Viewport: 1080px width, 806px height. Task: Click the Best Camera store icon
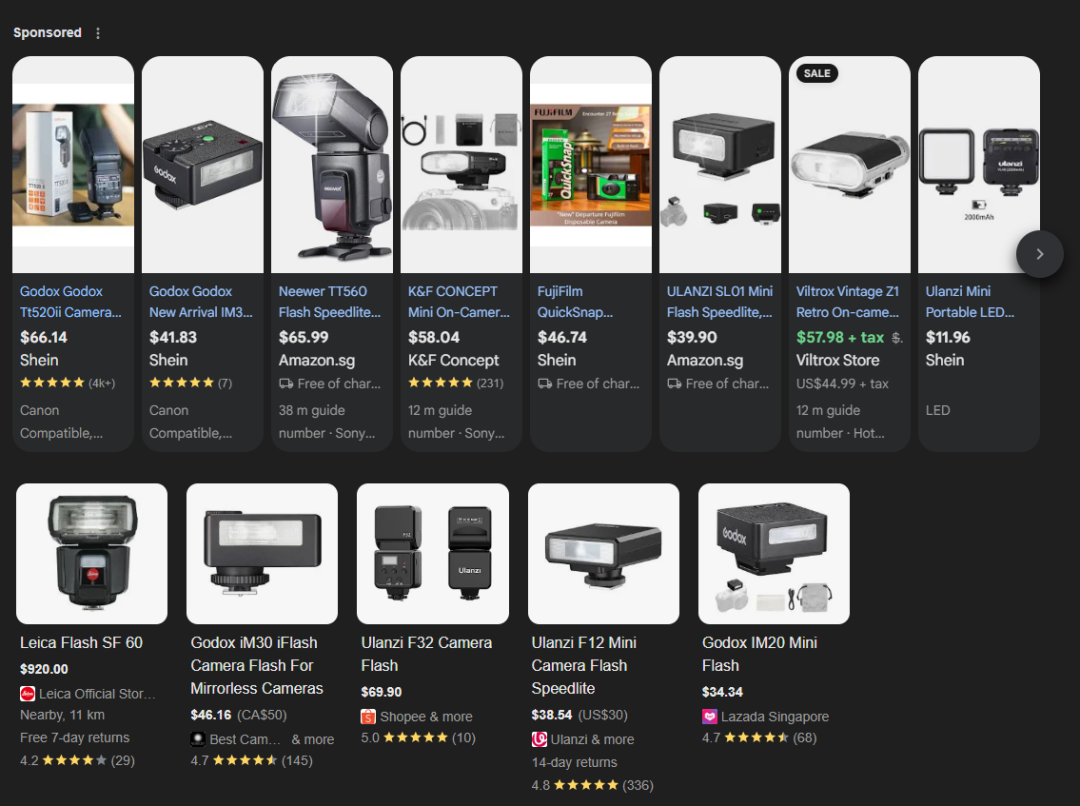tap(198, 739)
